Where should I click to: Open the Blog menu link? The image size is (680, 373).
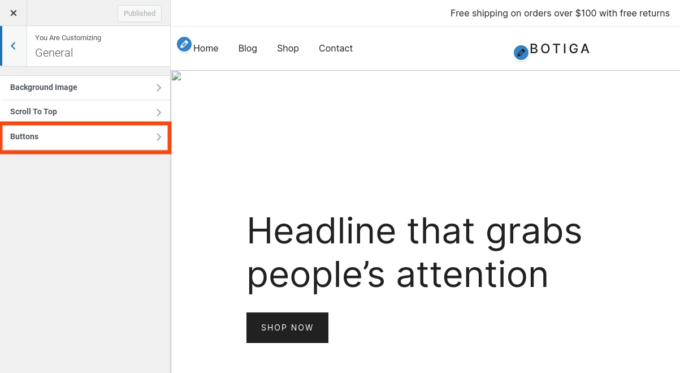[248, 48]
